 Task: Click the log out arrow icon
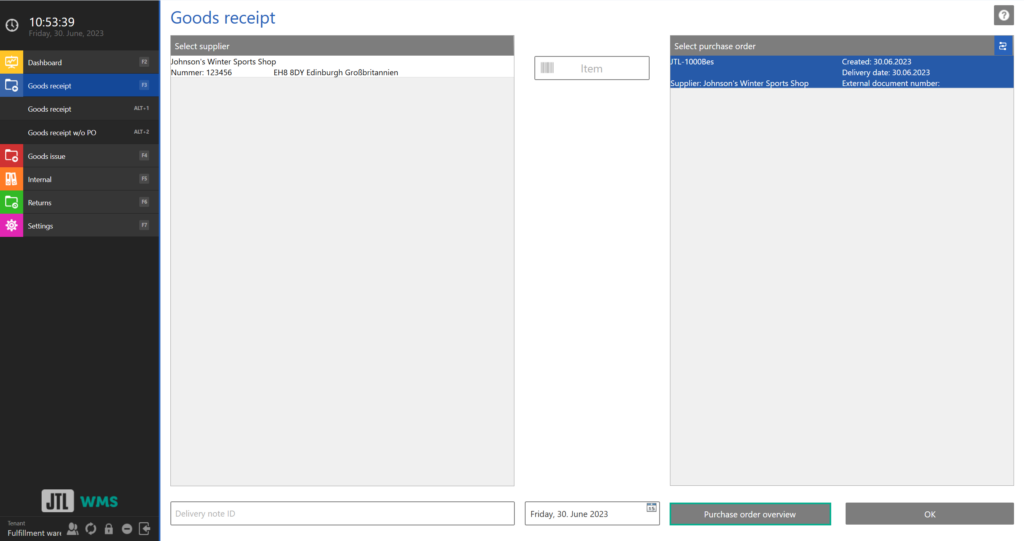[x=145, y=528]
